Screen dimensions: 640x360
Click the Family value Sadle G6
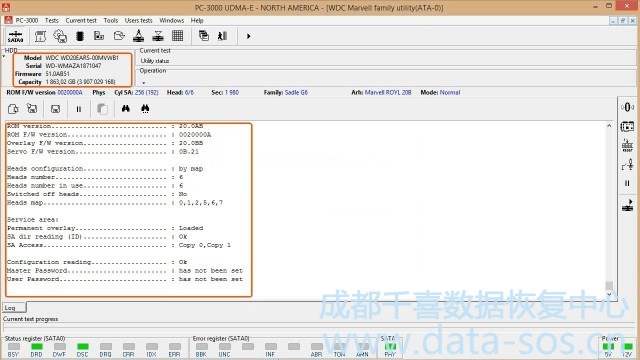point(296,93)
